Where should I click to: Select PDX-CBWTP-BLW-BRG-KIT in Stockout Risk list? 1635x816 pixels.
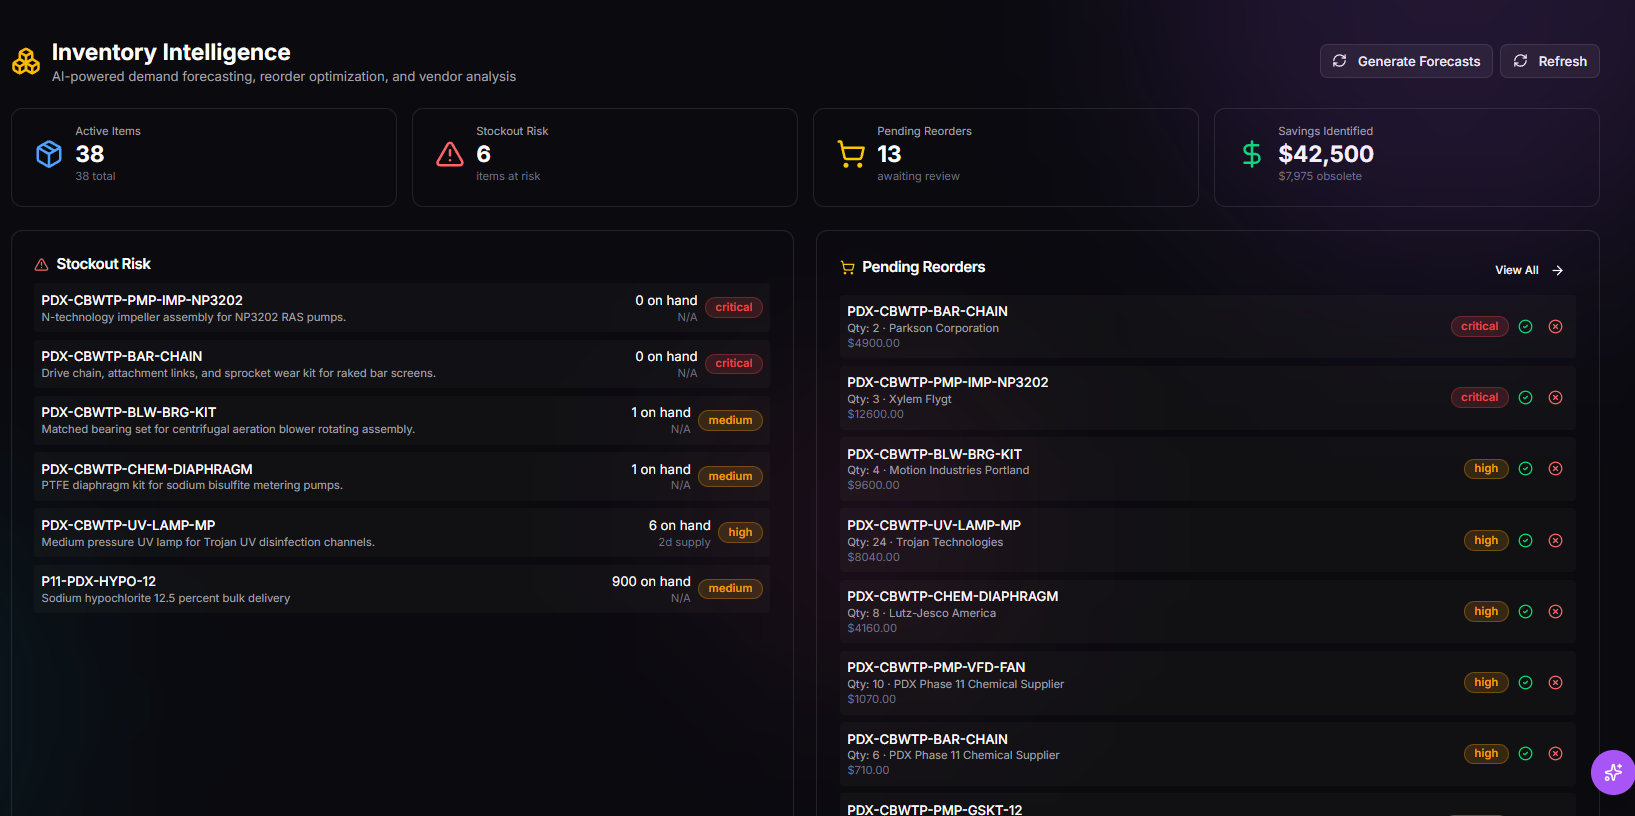point(402,420)
